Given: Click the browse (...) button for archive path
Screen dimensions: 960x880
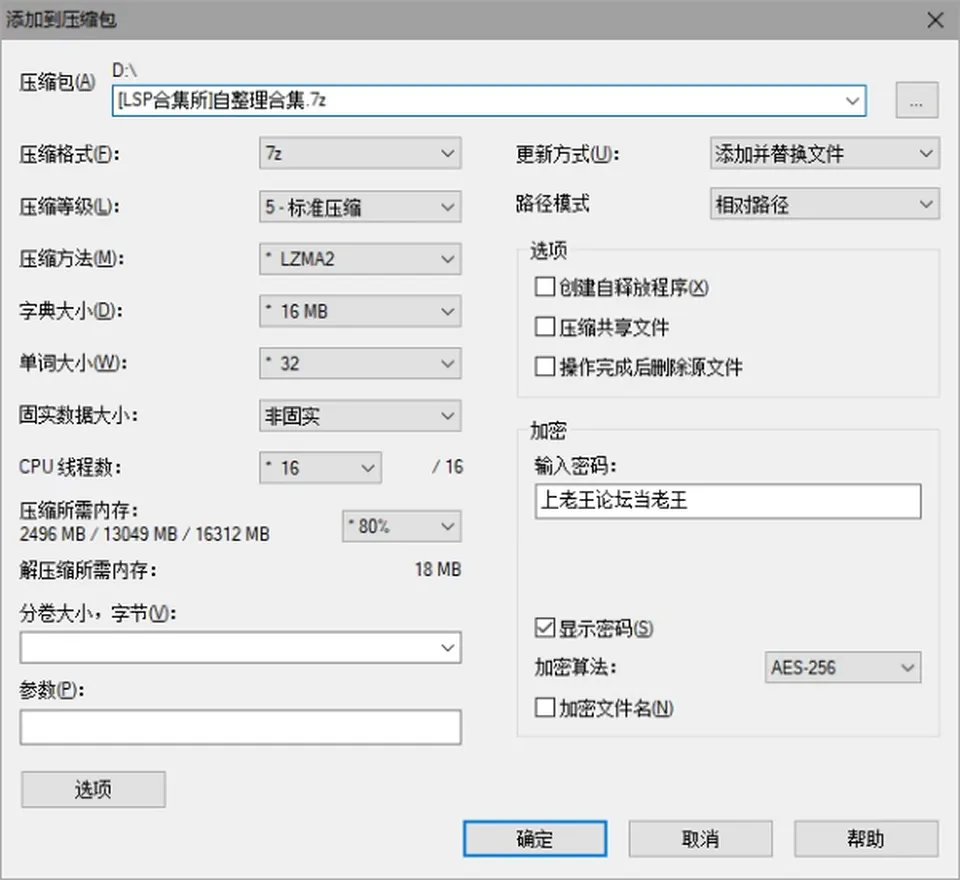Looking at the screenshot, I should pos(917,100).
